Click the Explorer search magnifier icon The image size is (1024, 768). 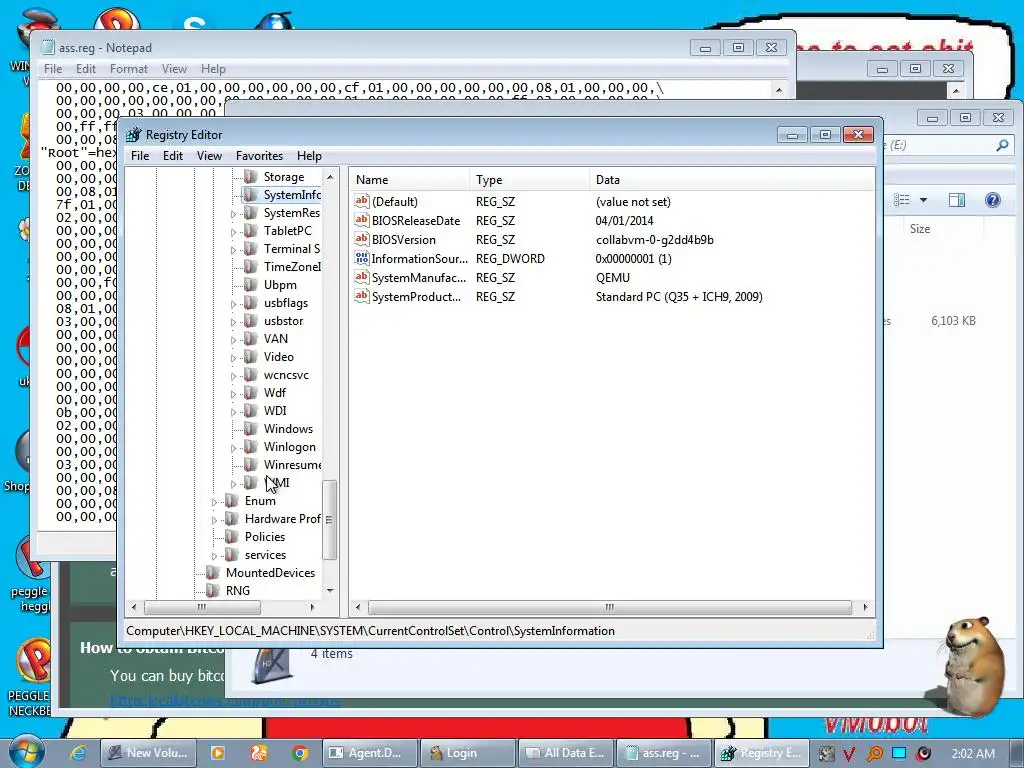[x=1002, y=145]
